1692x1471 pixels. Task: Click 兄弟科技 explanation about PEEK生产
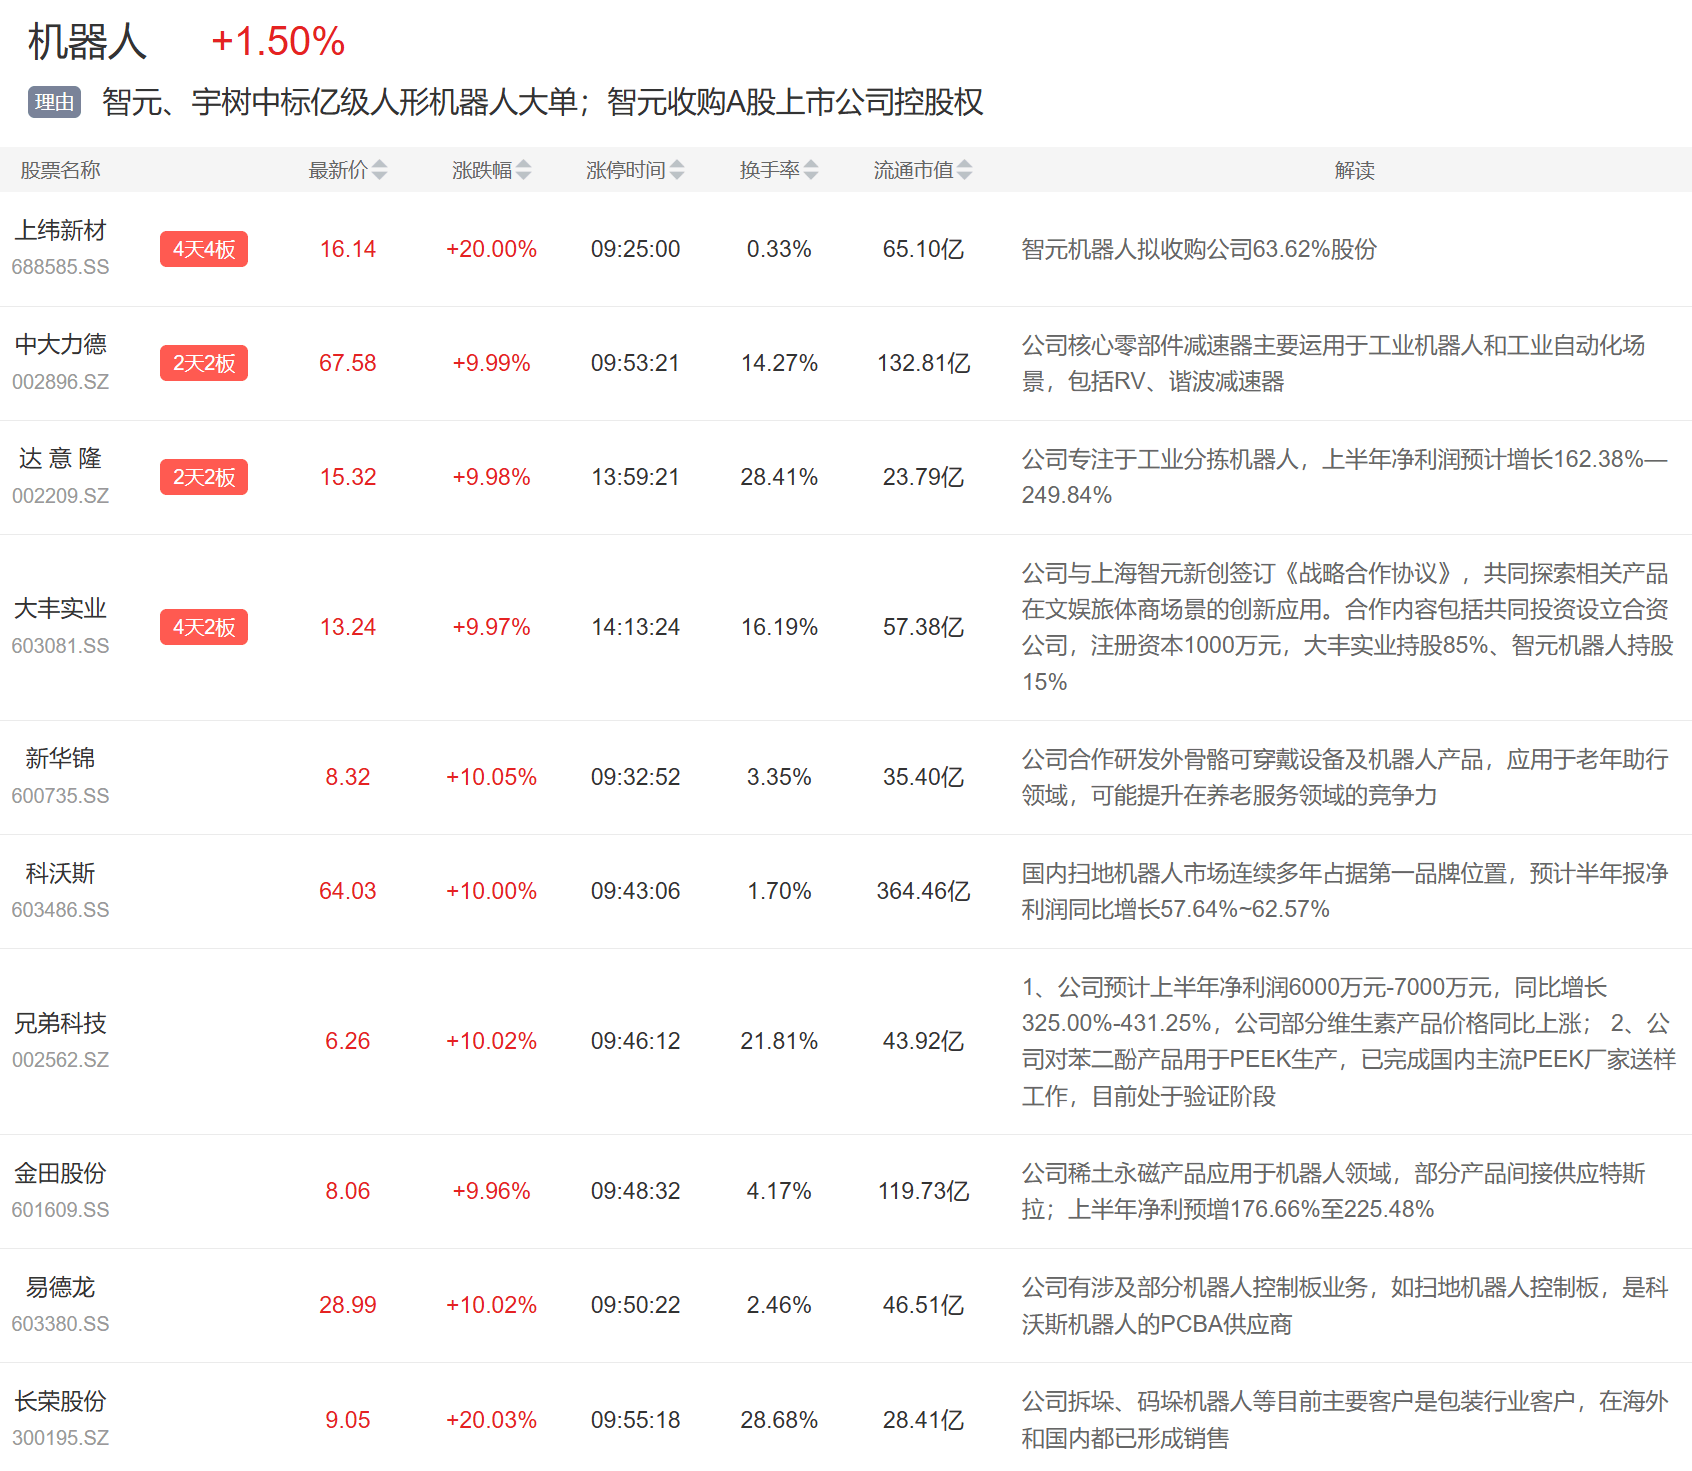coord(1348,1041)
